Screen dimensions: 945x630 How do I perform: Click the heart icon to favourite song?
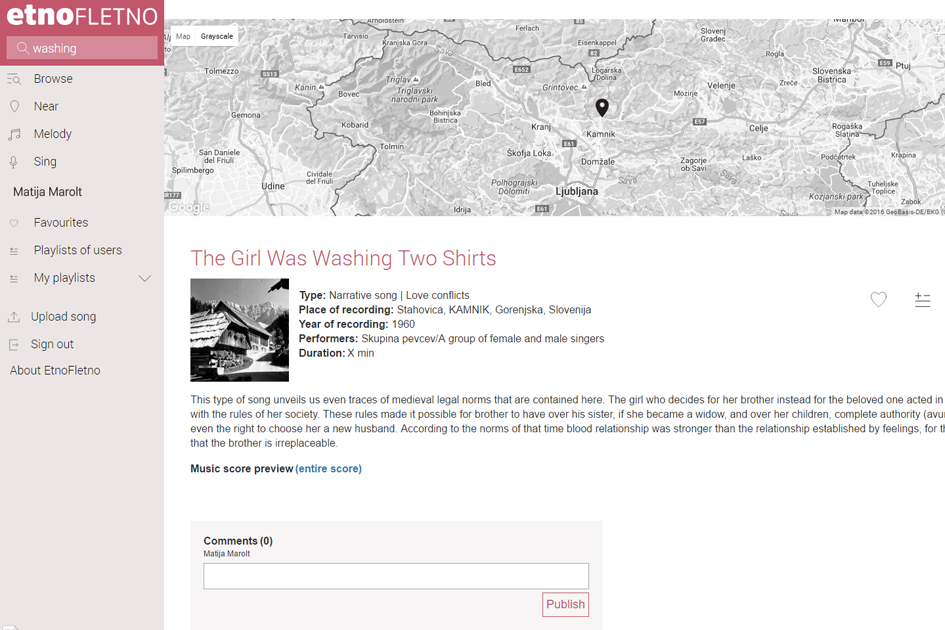point(878,299)
